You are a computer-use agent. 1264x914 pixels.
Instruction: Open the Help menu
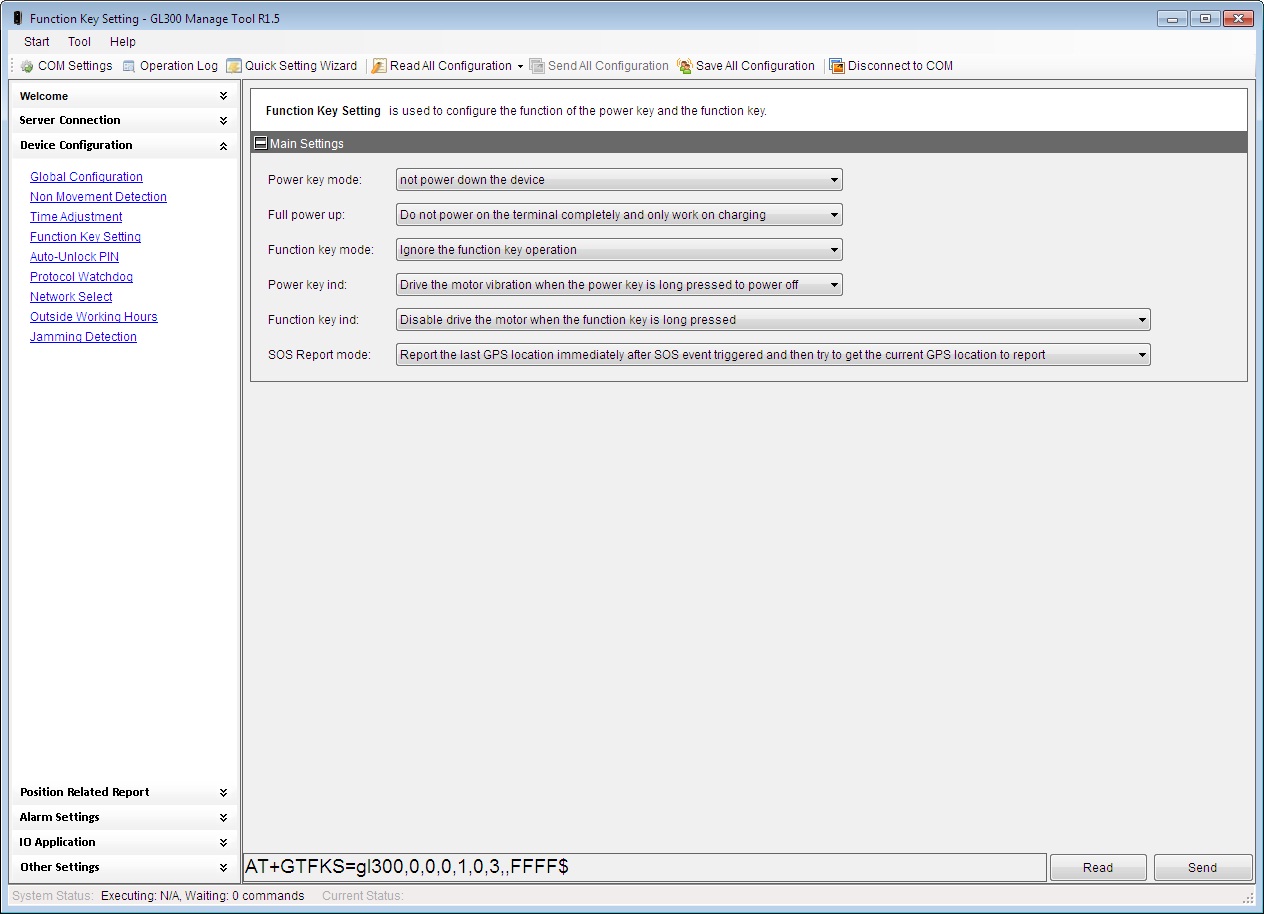(123, 42)
